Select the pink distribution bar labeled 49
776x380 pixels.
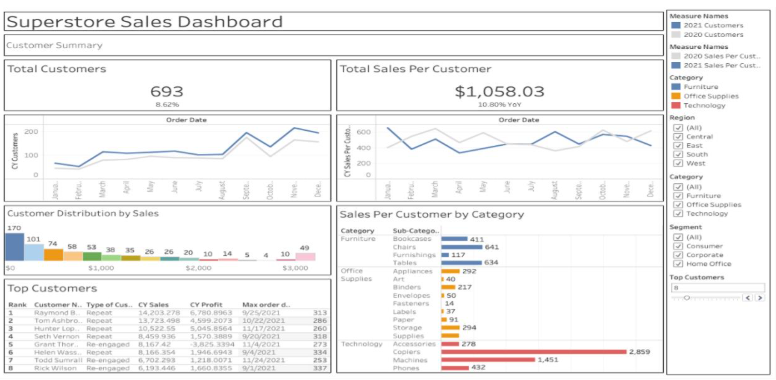click(305, 257)
